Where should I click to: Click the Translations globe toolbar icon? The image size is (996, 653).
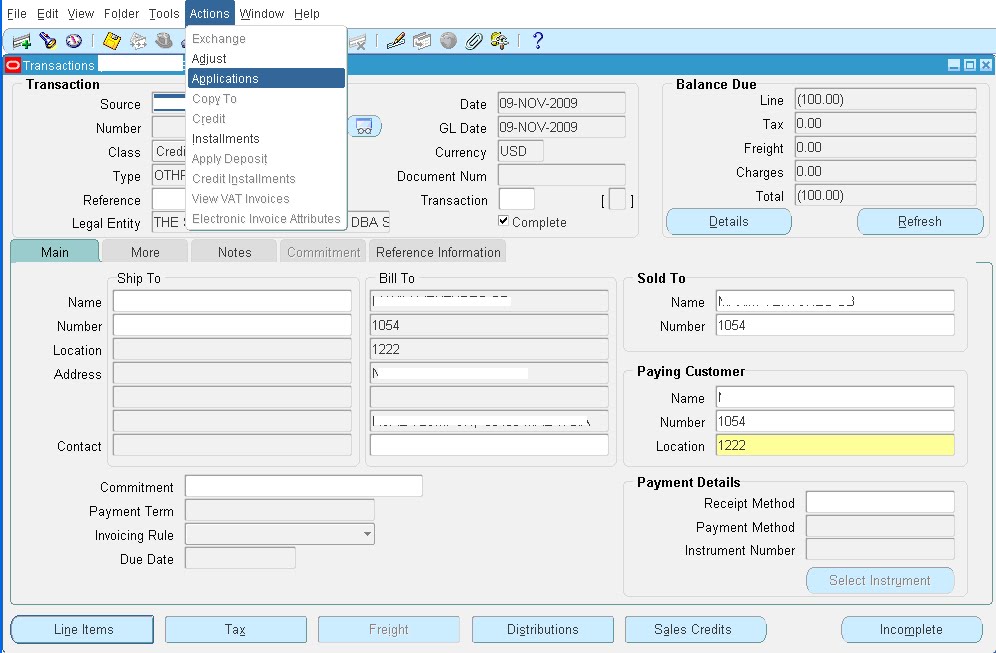pyautogui.click(x=448, y=41)
